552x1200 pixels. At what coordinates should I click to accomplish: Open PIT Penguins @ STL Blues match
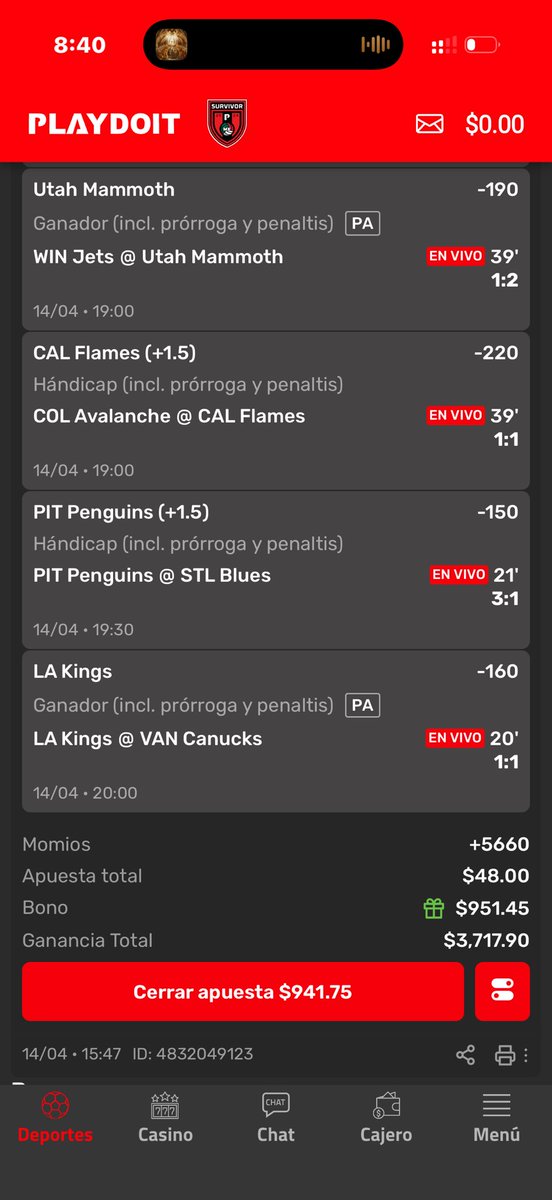tap(152, 575)
